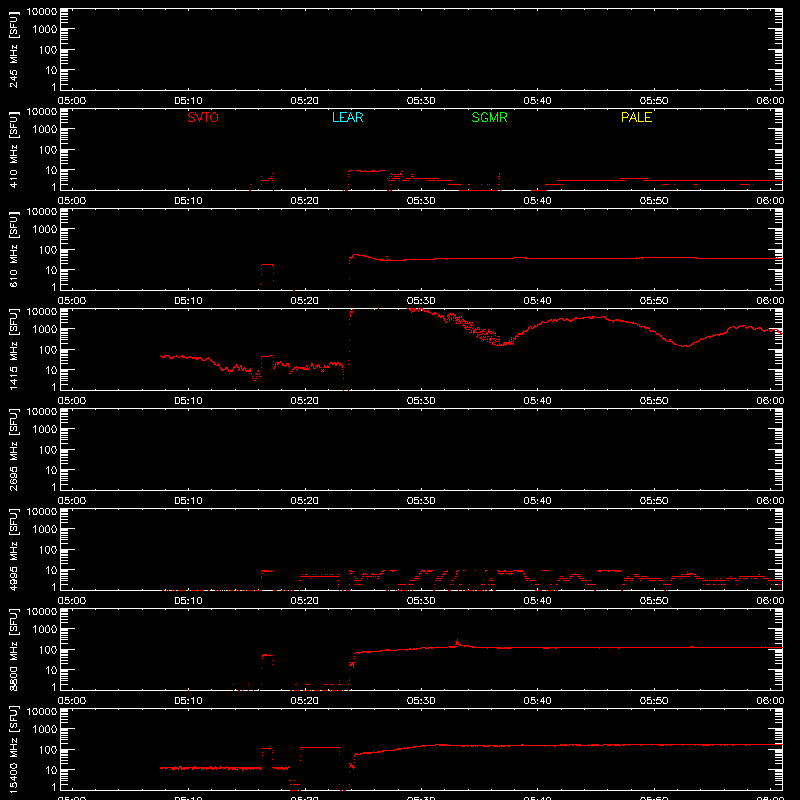This screenshot has height=800, width=800.
Task: Click the 05:40 label under the 4995 MHz plot
Action: [537, 601]
